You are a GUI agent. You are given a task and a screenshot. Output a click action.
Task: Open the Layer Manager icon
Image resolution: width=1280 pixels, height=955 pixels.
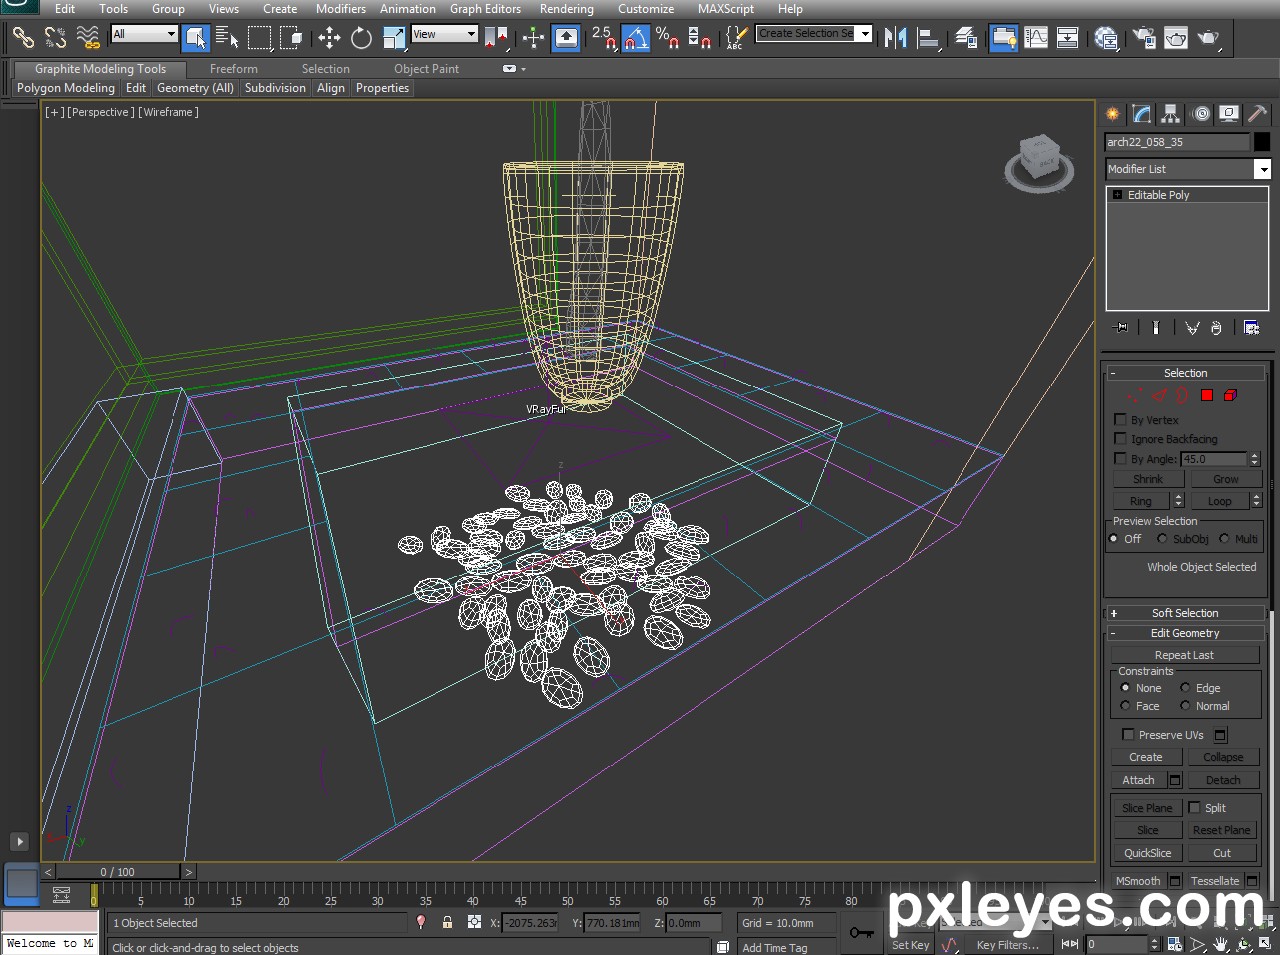[966, 38]
